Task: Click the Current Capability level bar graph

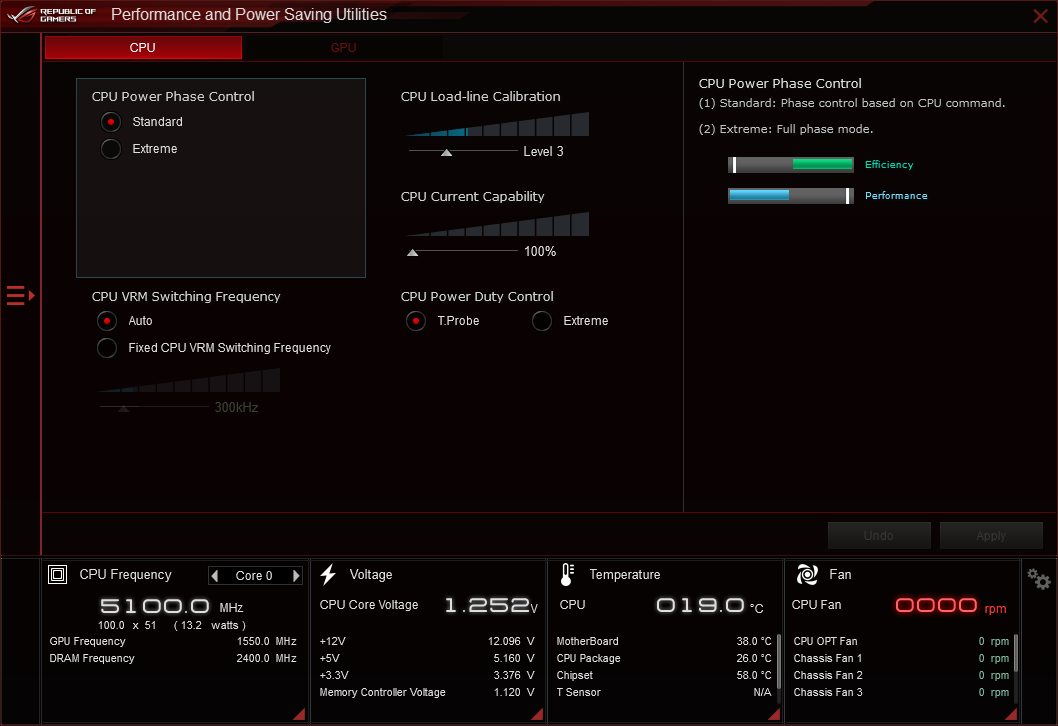Action: (498, 224)
